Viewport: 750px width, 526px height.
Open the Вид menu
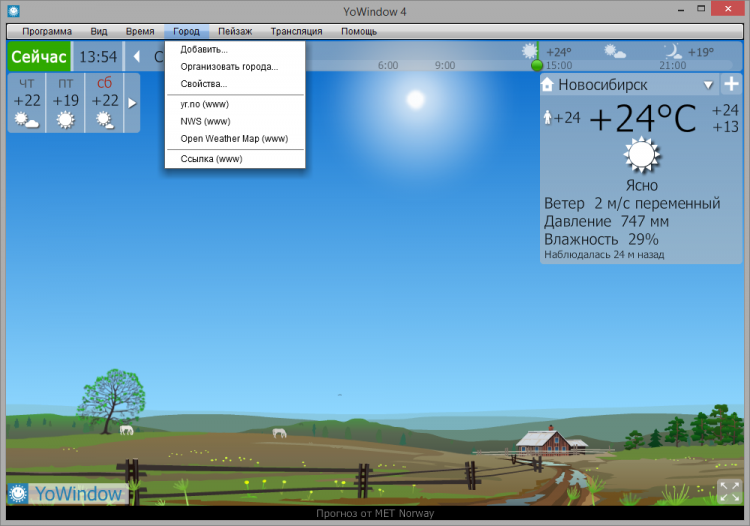(x=99, y=32)
